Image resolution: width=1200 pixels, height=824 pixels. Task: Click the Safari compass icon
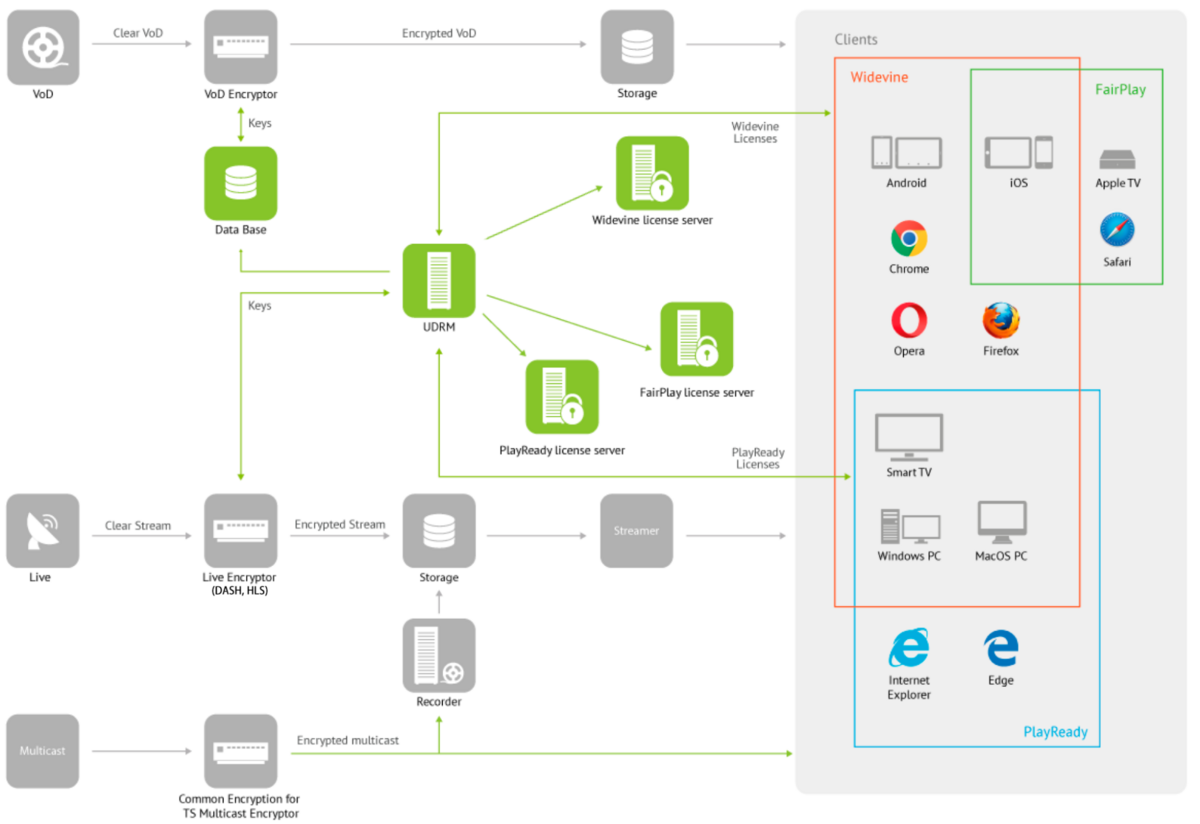click(x=1117, y=230)
